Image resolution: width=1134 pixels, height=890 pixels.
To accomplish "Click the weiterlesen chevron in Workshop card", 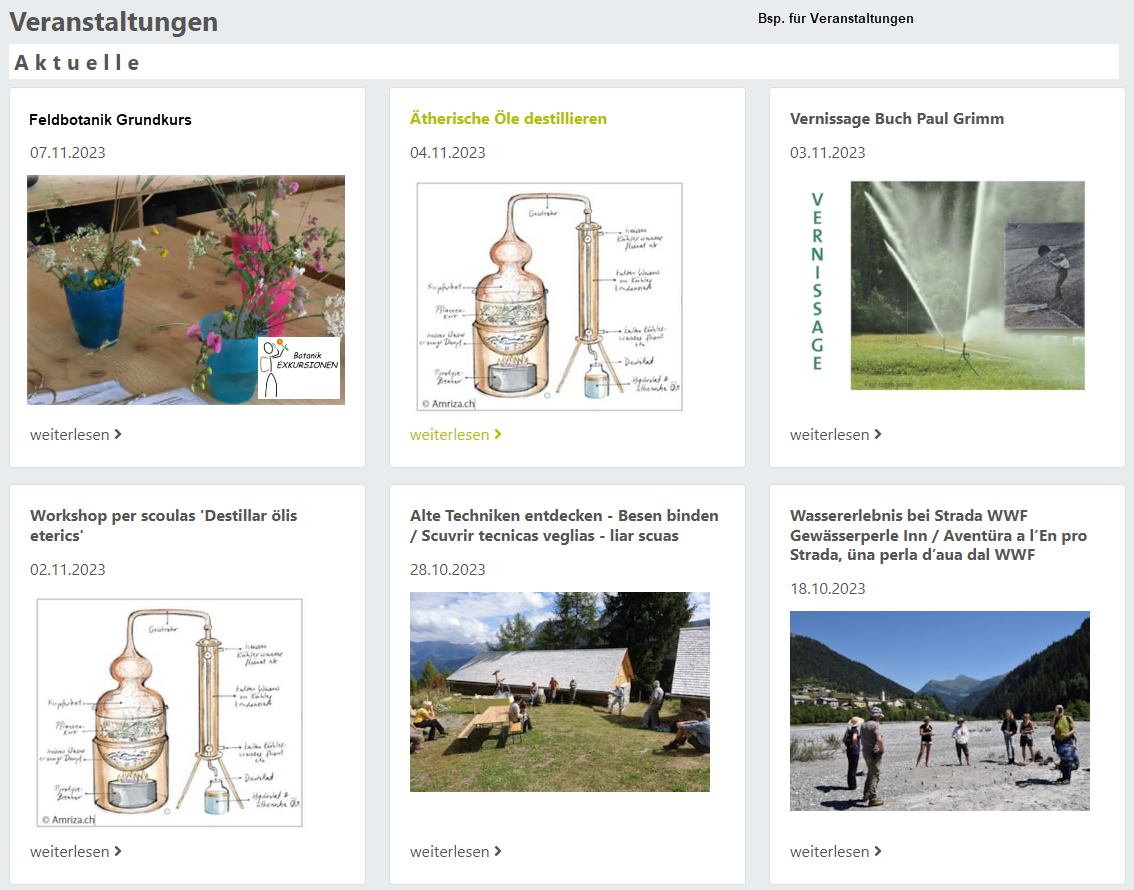I will pos(118,851).
